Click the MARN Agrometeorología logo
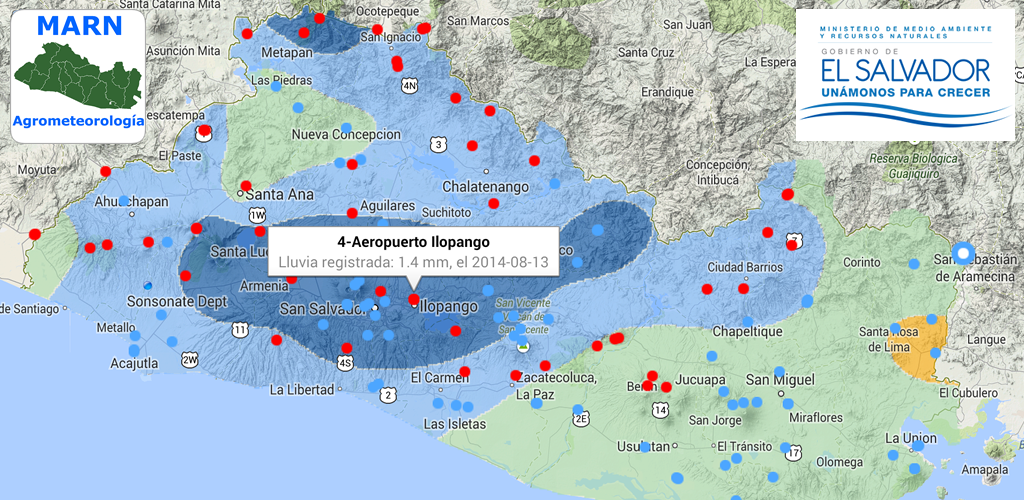 [78, 76]
